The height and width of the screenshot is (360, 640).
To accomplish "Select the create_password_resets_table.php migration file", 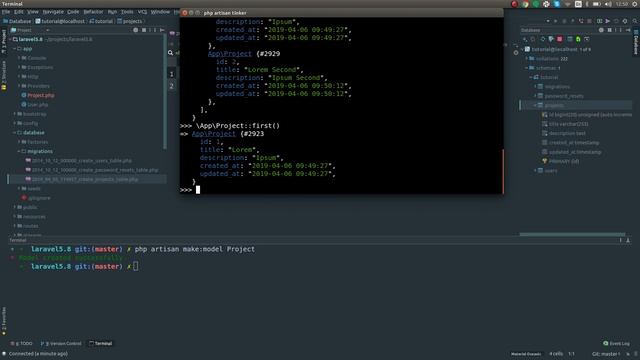I will click(x=92, y=170).
